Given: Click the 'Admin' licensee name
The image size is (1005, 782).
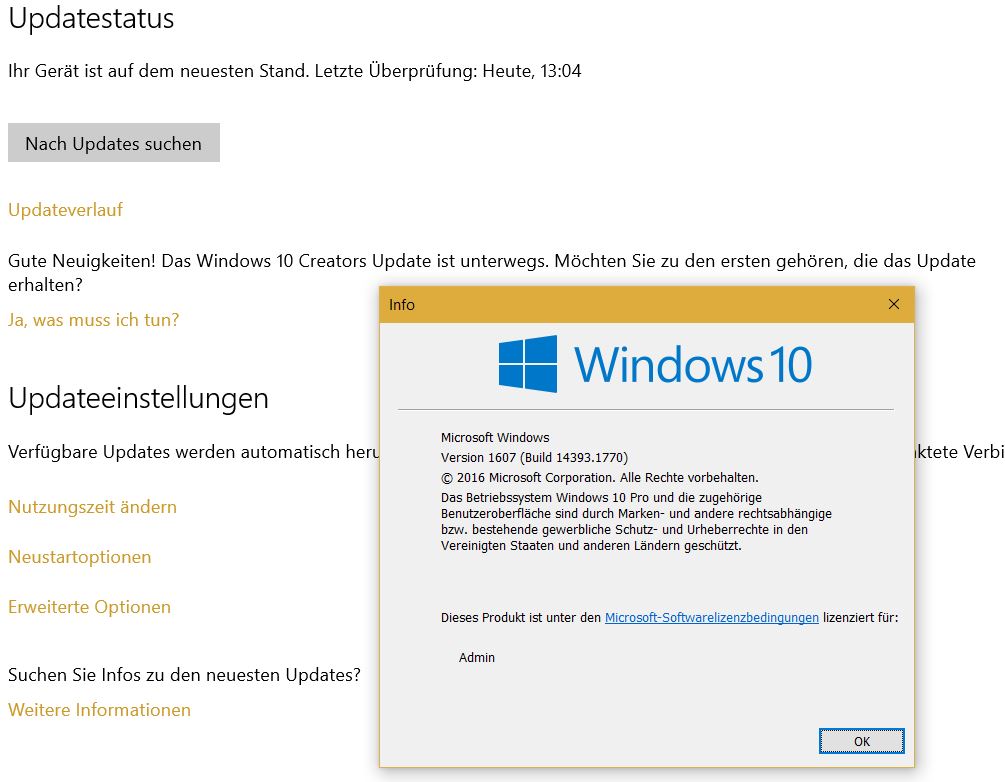Looking at the screenshot, I should coord(476,657).
